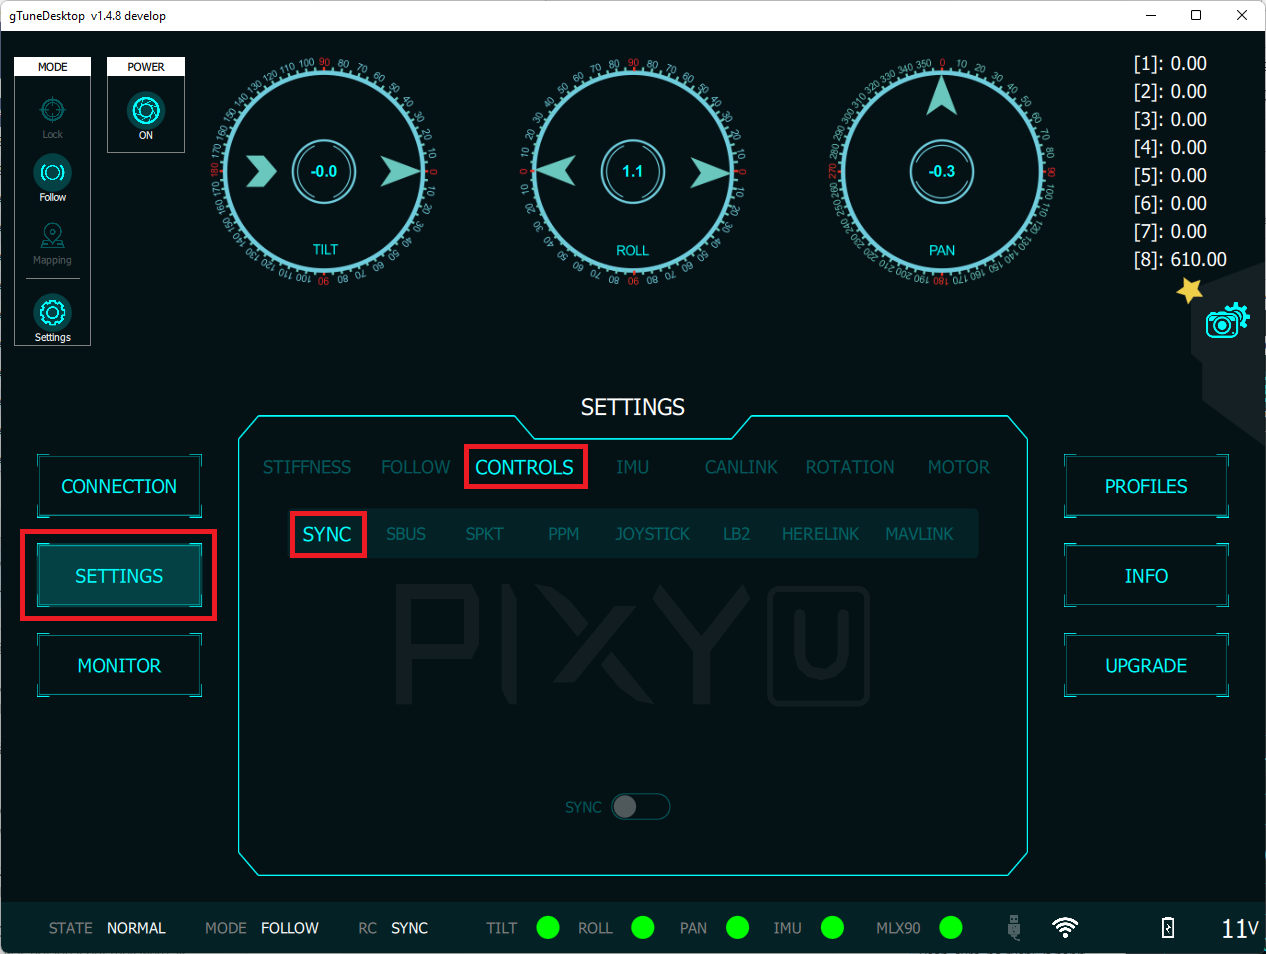Switch to the MOTOR settings tab
Screen dimensions: 1266x954
click(x=958, y=467)
